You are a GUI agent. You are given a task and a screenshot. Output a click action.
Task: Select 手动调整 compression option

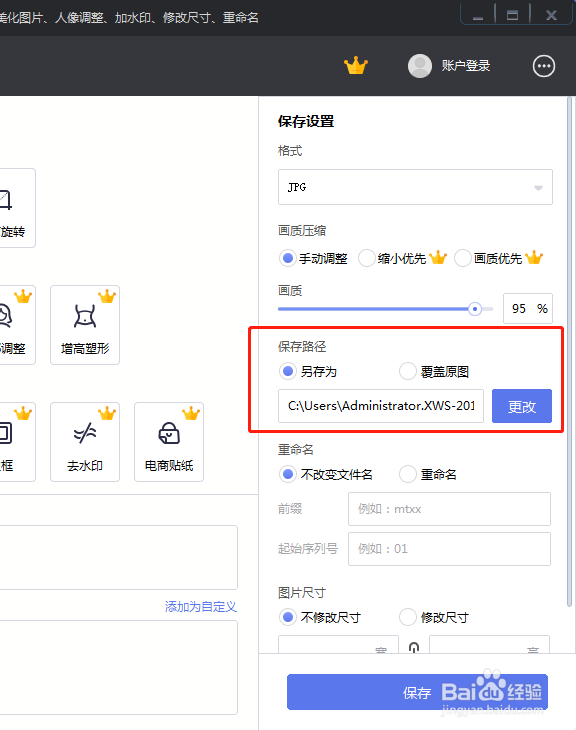(x=313, y=258)
